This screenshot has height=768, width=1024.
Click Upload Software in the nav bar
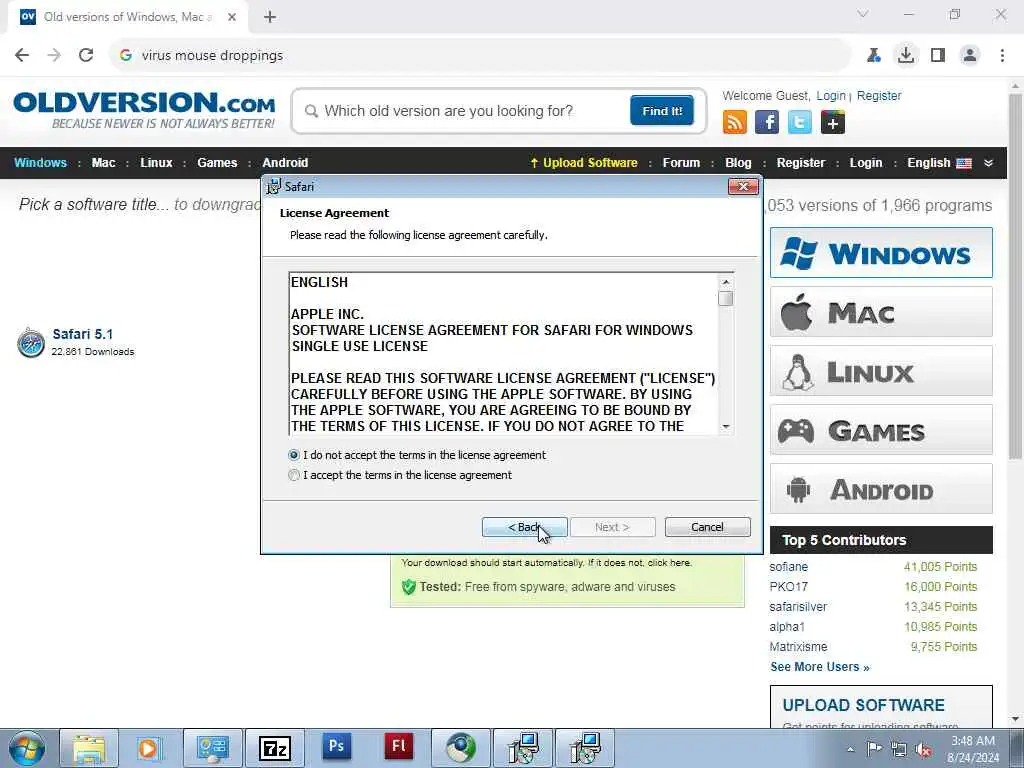coord(583,163)
